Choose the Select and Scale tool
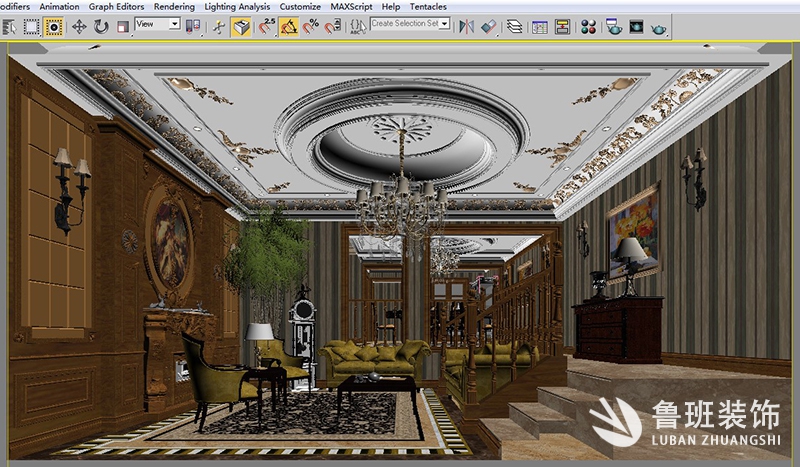The image size is (800, 467). 123,27
